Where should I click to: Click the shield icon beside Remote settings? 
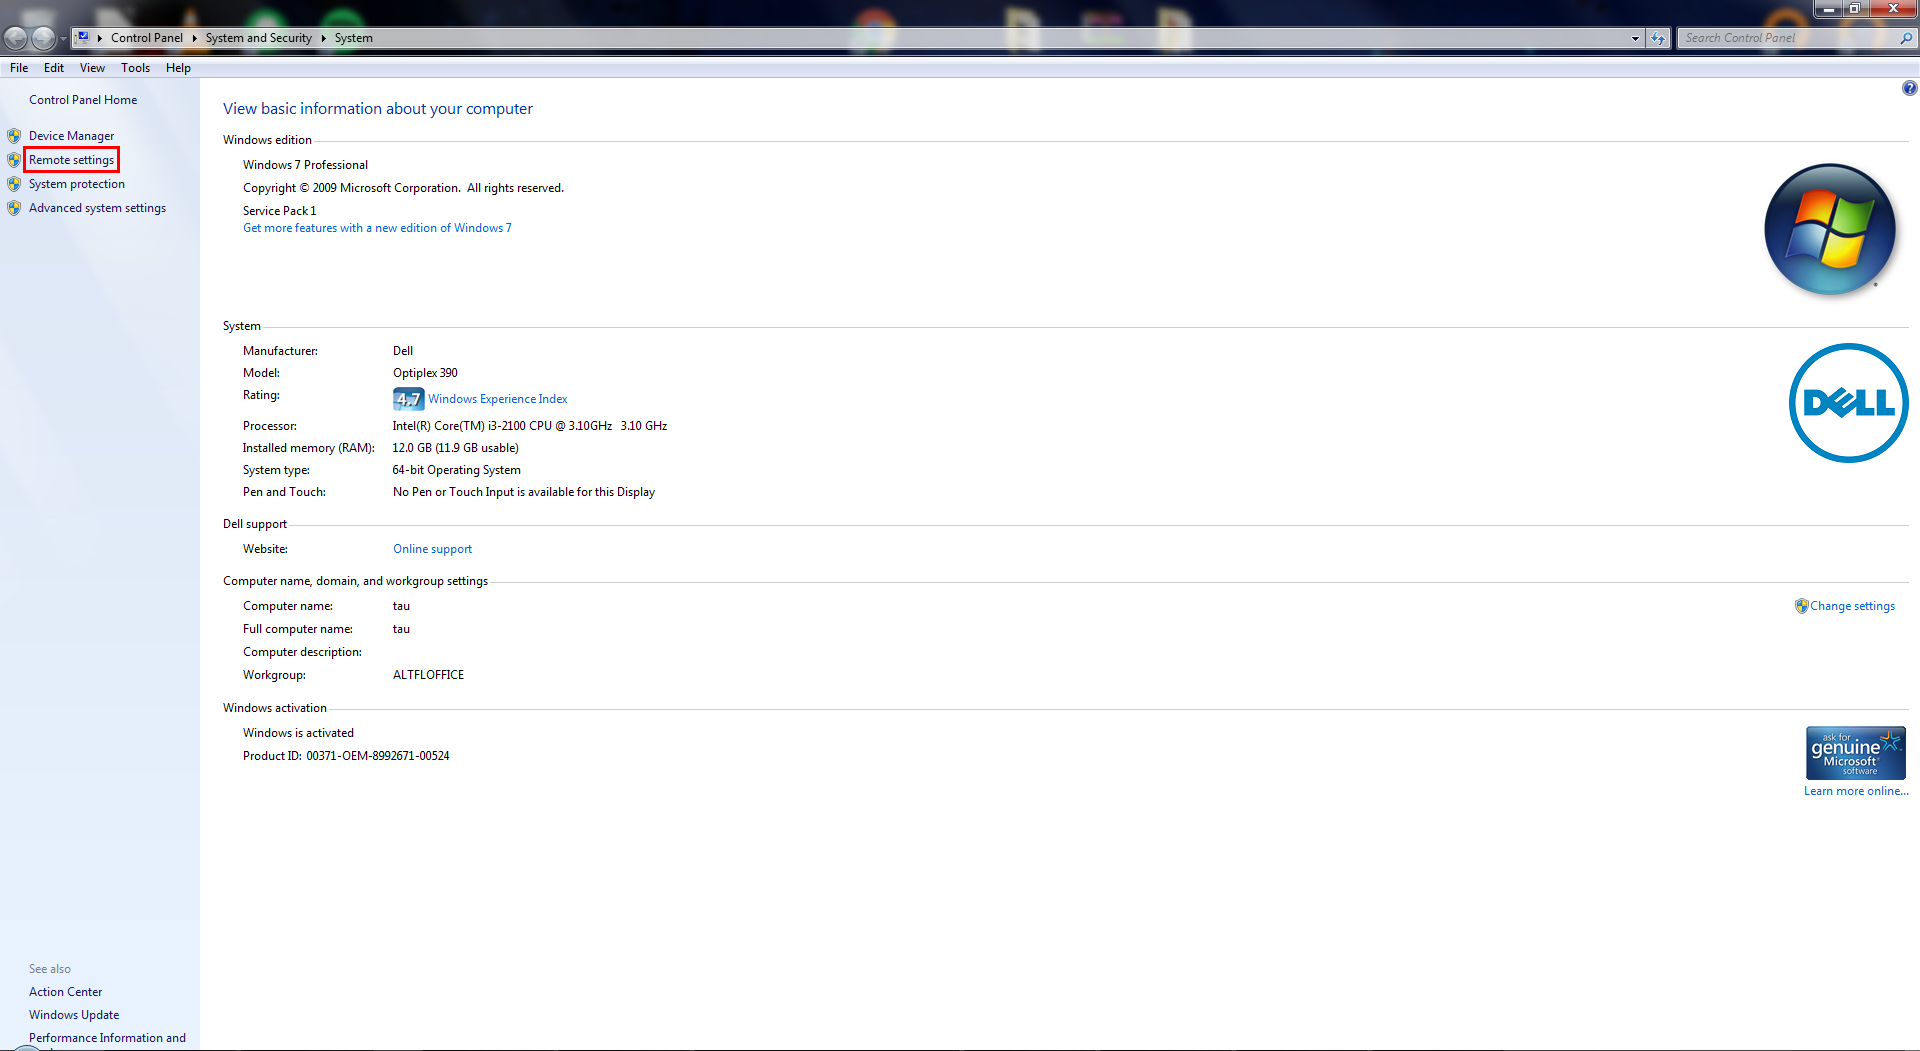click(x=14, y=160)
